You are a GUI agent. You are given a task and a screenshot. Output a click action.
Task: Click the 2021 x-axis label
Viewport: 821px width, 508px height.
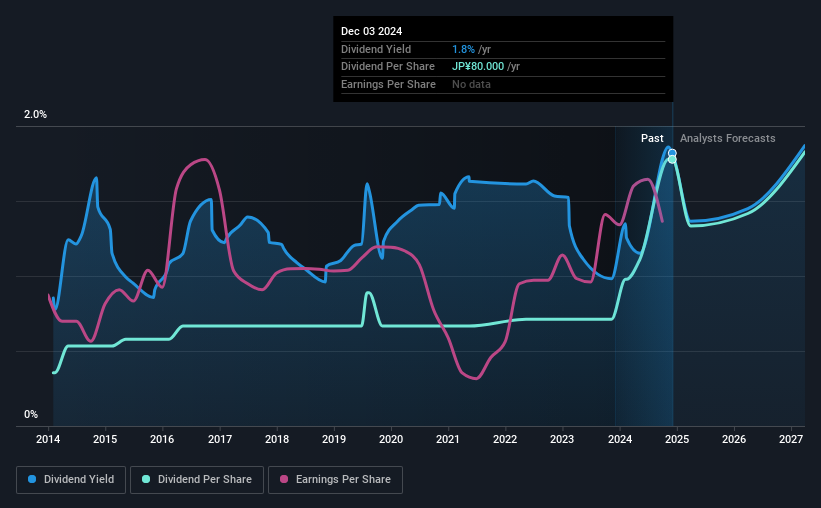click(x=448, y=439)
